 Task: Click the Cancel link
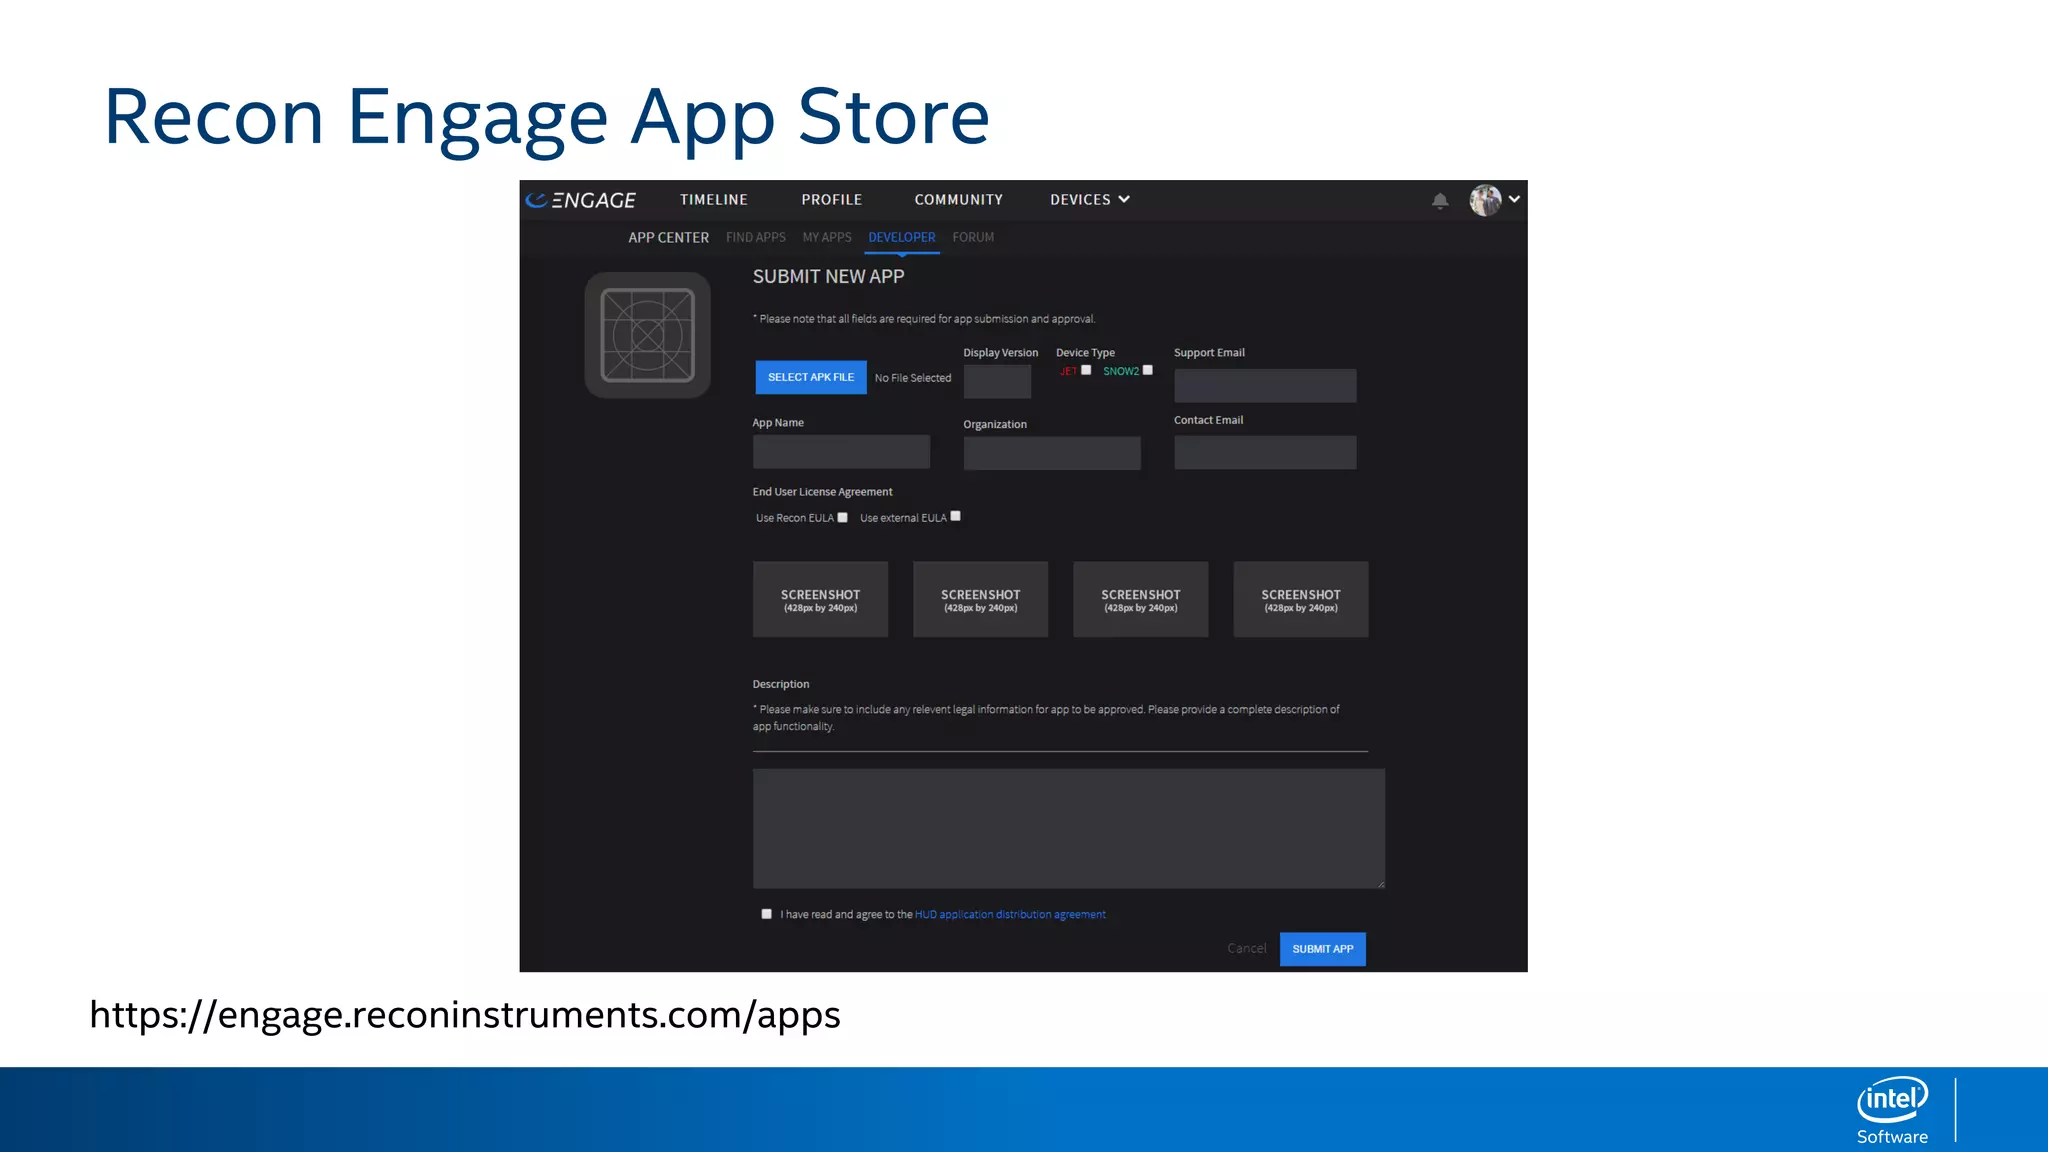point(1247,949)
